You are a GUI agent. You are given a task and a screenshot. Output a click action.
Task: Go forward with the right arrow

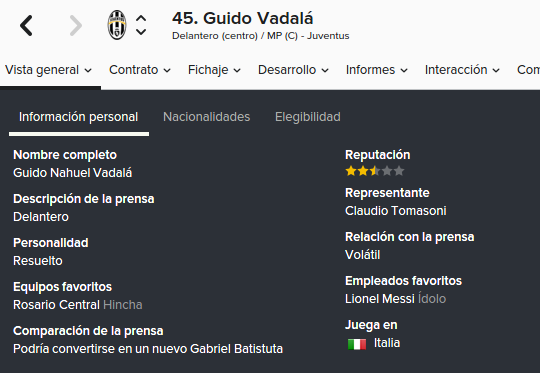[x=76, y=25]
